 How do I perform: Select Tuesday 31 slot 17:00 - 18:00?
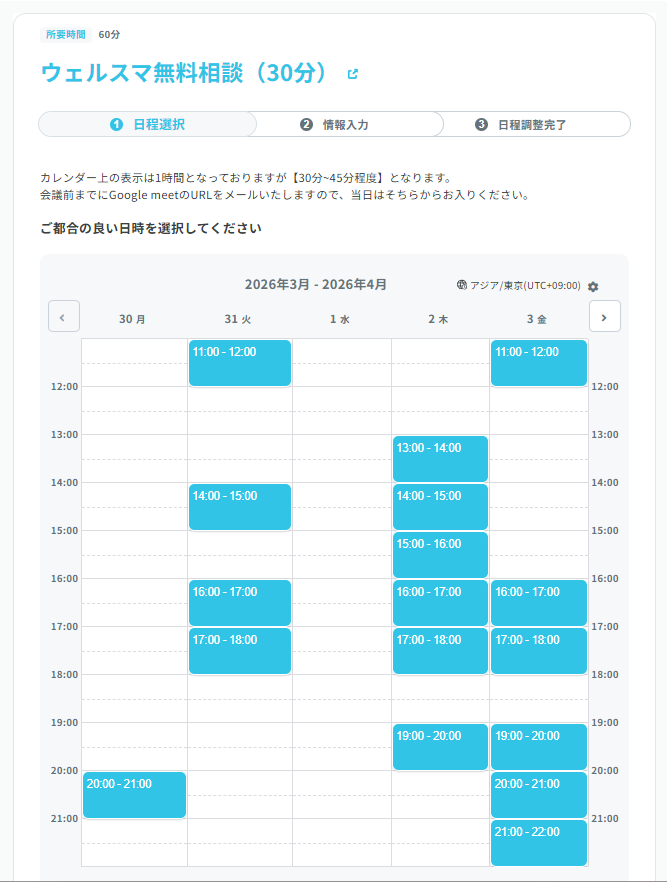240,651
